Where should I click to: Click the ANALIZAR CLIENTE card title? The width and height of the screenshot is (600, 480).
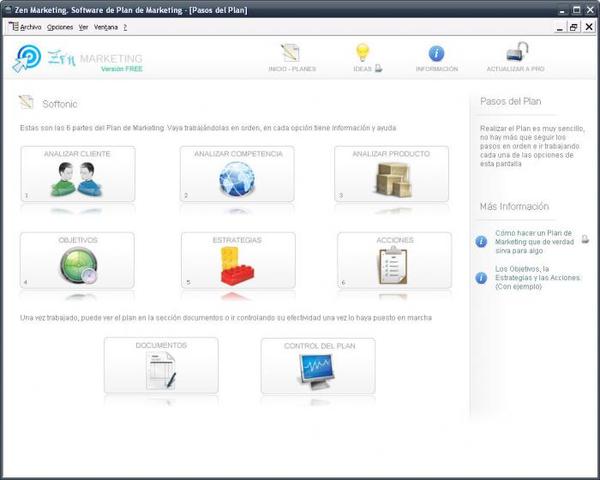click(x=77, y=154)
